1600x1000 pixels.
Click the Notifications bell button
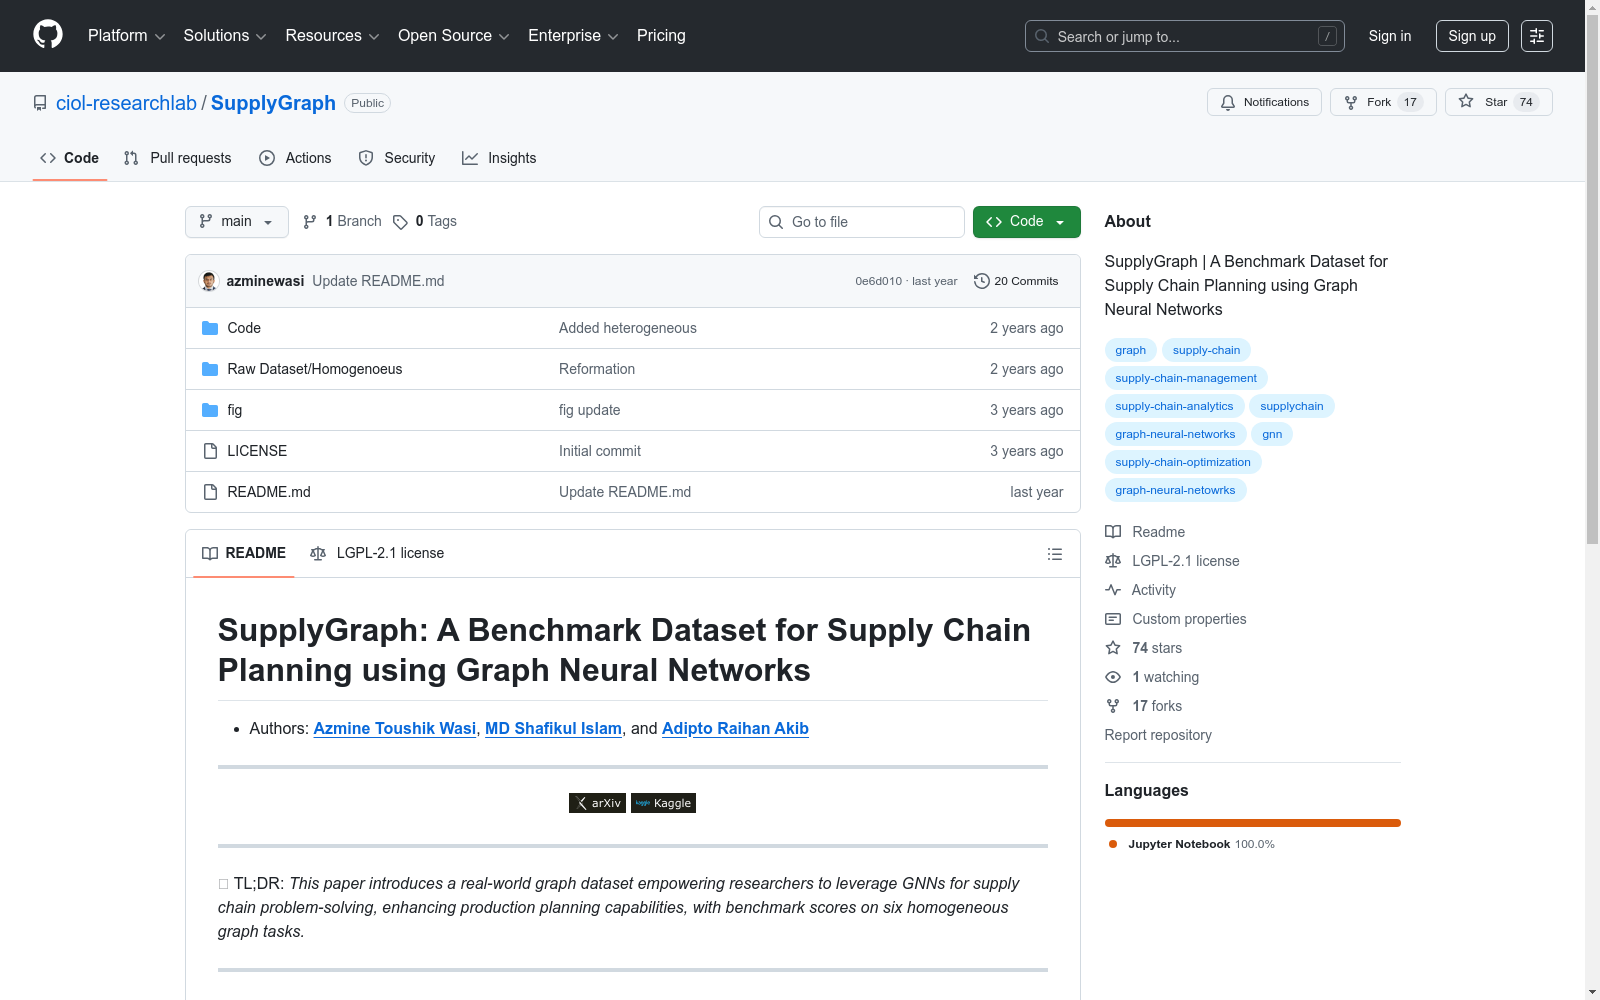1265,102
